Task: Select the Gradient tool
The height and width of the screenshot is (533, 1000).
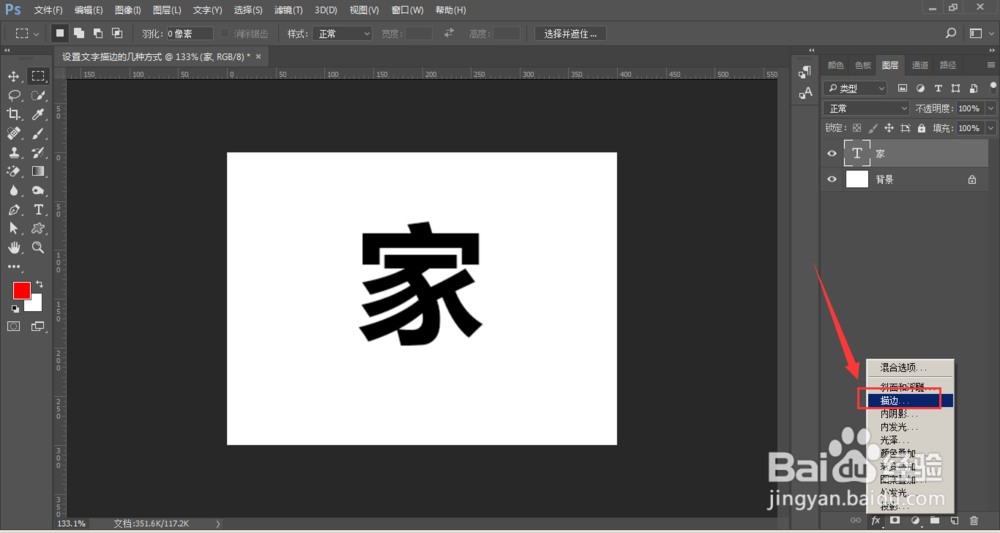Action: tap(38, 171)
